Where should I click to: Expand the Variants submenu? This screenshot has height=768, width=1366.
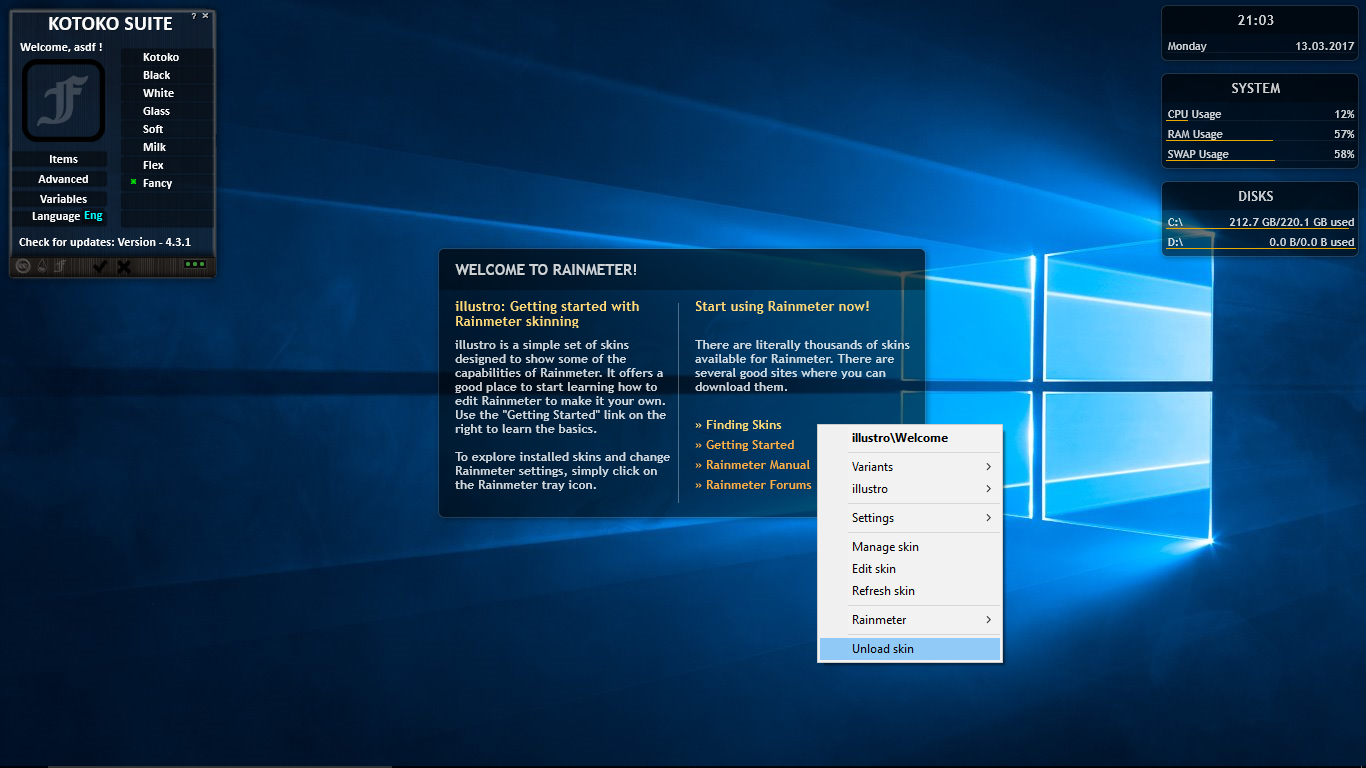pyautogui.click(x=910, y=467)
